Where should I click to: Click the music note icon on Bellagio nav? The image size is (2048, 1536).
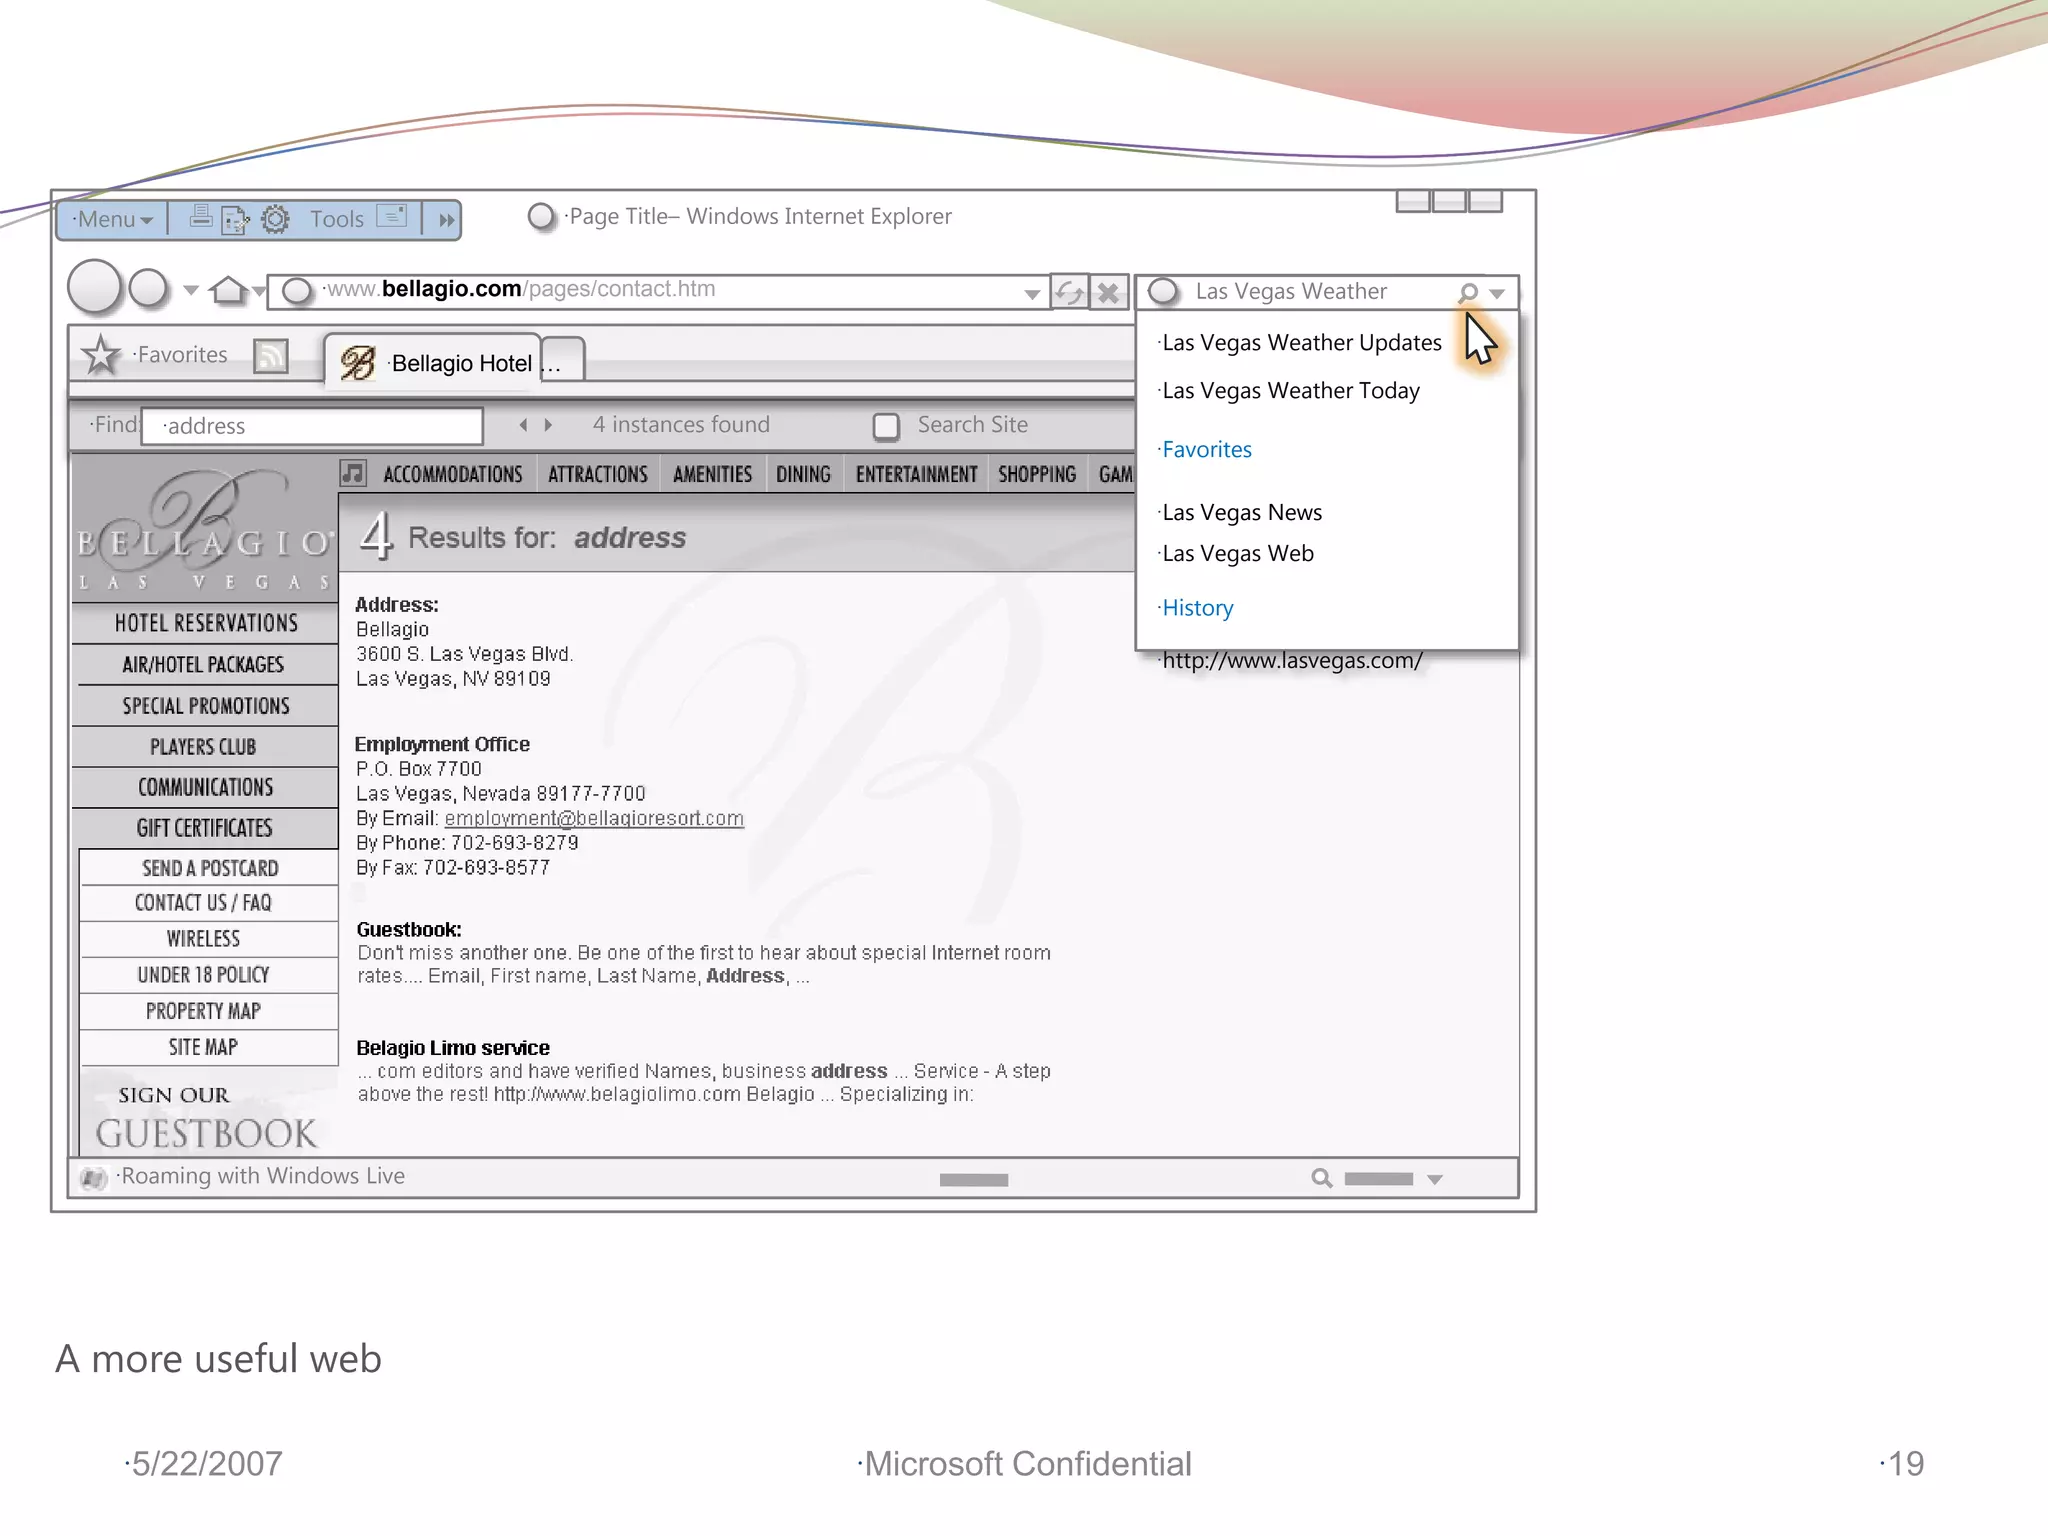pos(353,472)
